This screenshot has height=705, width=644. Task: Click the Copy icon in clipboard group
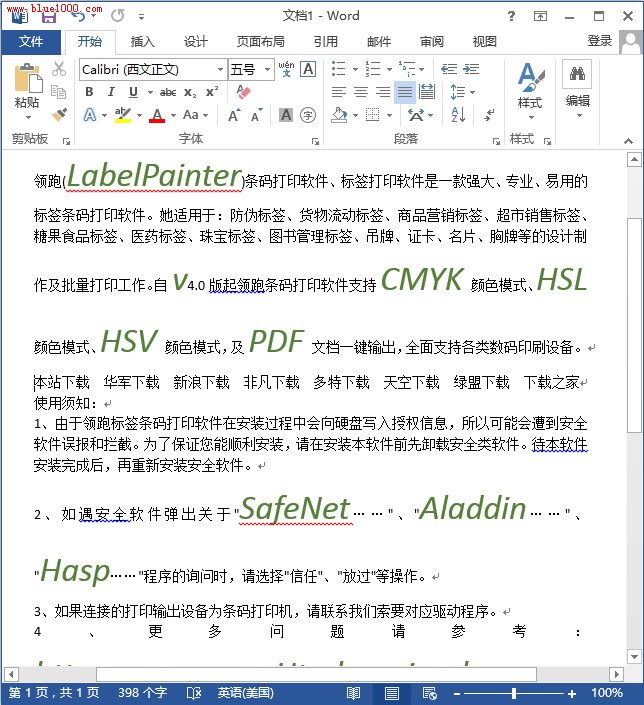[x=58, y=92]
